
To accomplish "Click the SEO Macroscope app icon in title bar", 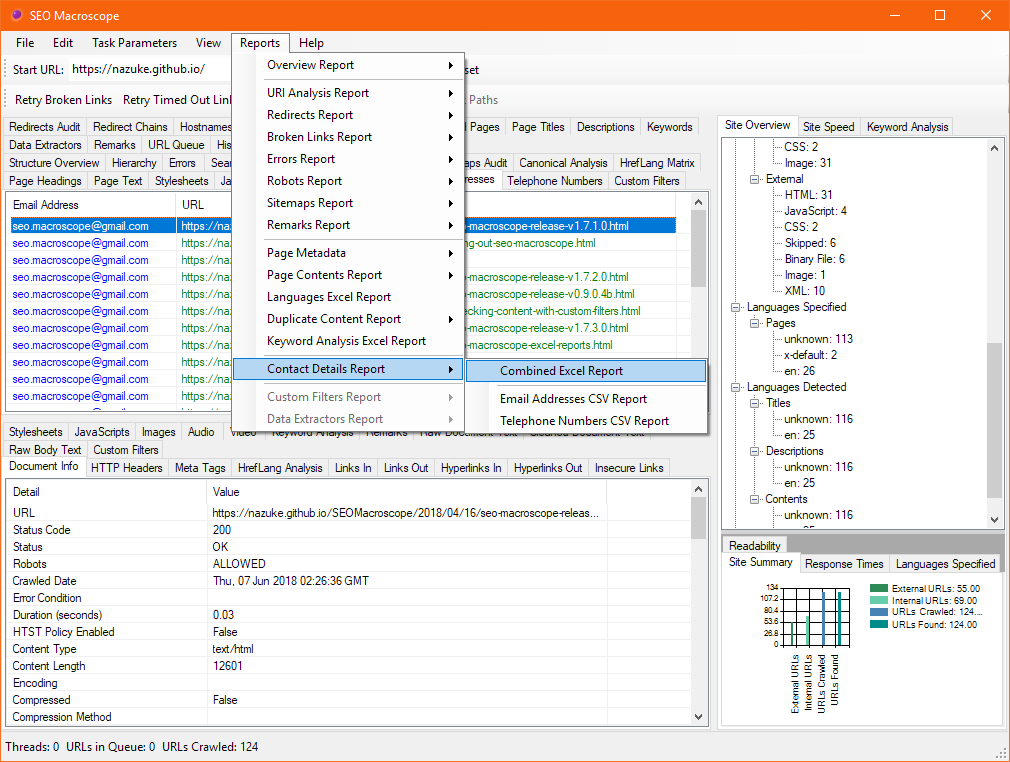I will [x=17, y=15].
